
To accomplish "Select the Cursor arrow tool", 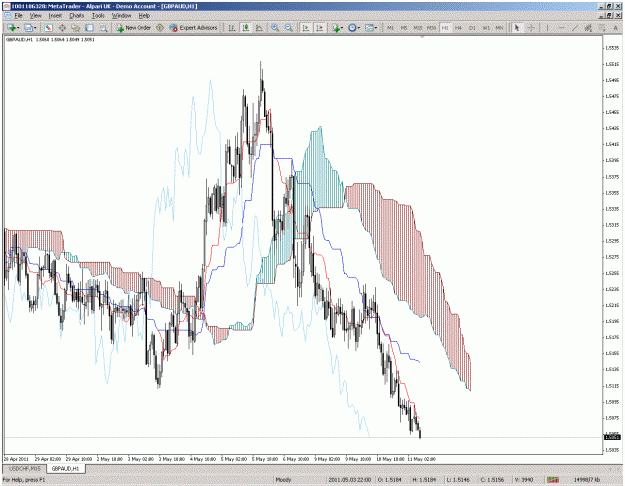I will click(x=517, y=28).
